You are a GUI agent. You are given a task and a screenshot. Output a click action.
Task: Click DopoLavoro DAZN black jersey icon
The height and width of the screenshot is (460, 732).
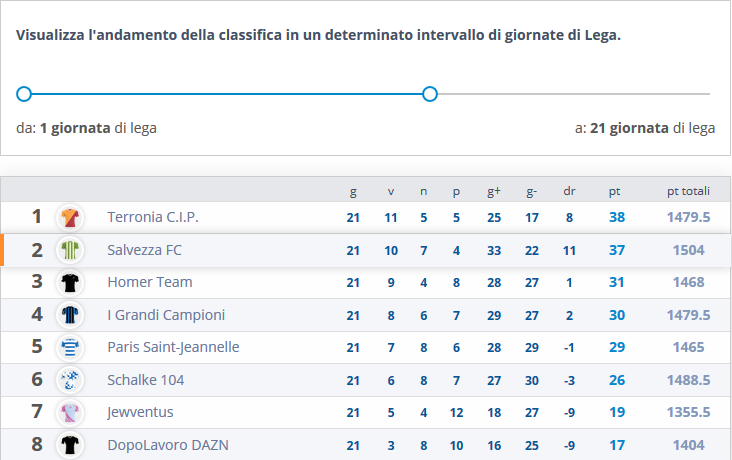70,445
